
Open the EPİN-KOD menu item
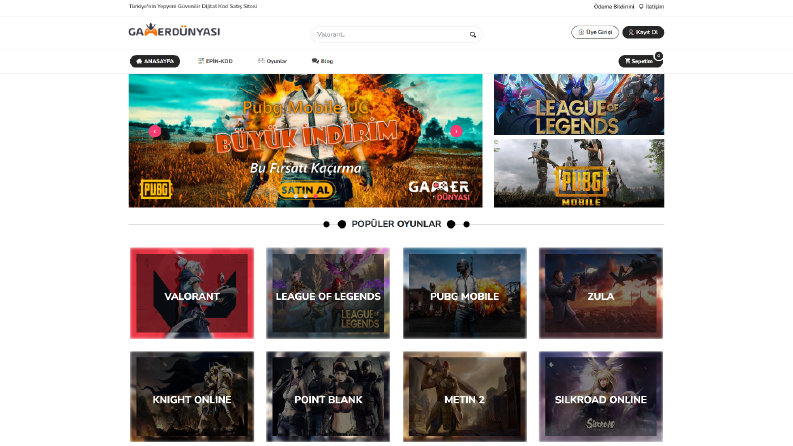coord(215,61)
